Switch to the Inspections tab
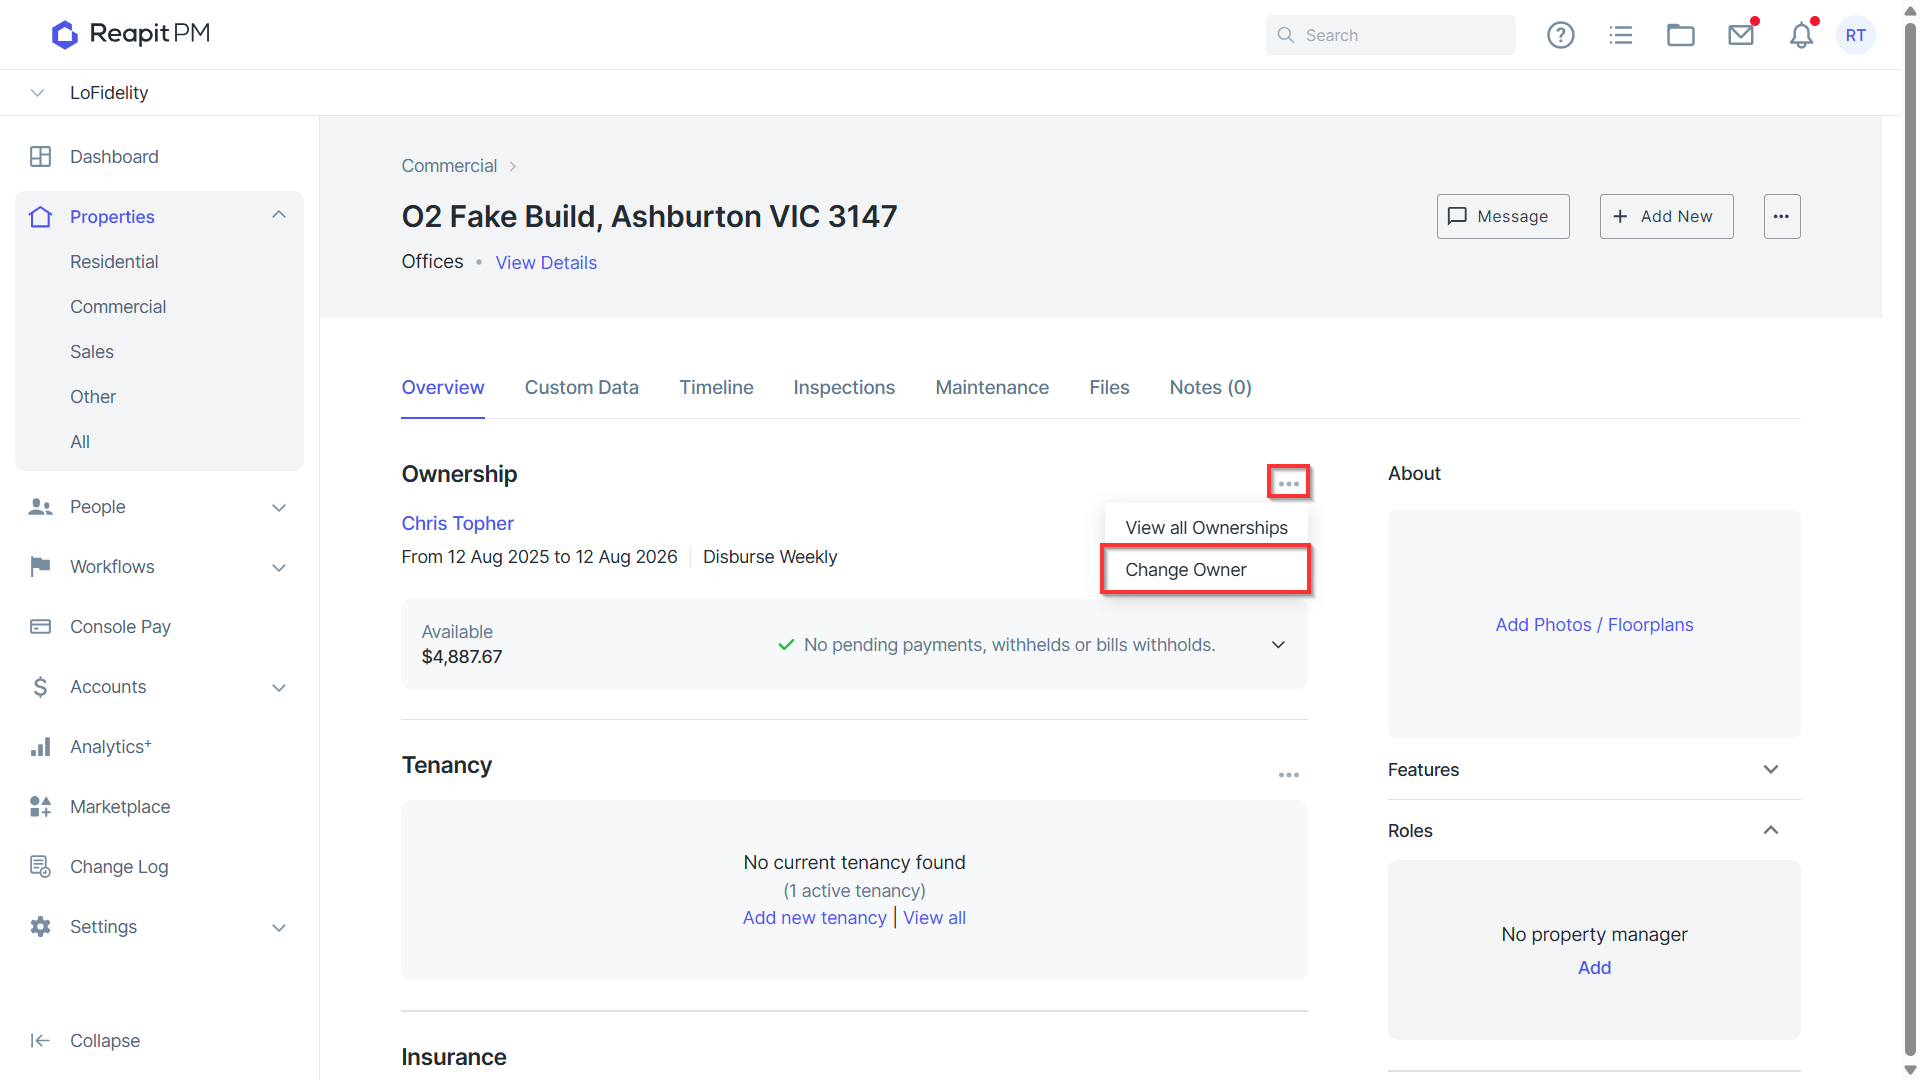This screenshot has height=1080, width=1920. (x=843, y=387)
